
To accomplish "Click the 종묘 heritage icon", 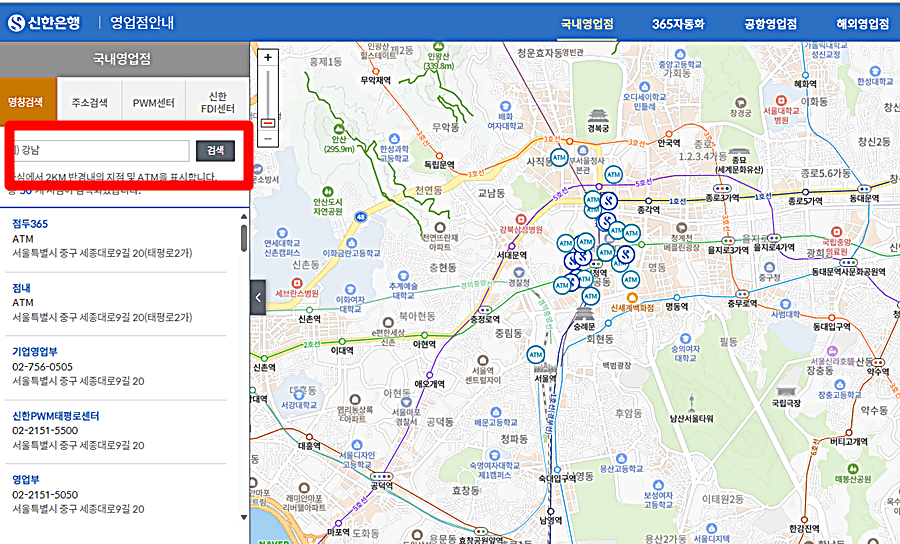I will point(739,151).
